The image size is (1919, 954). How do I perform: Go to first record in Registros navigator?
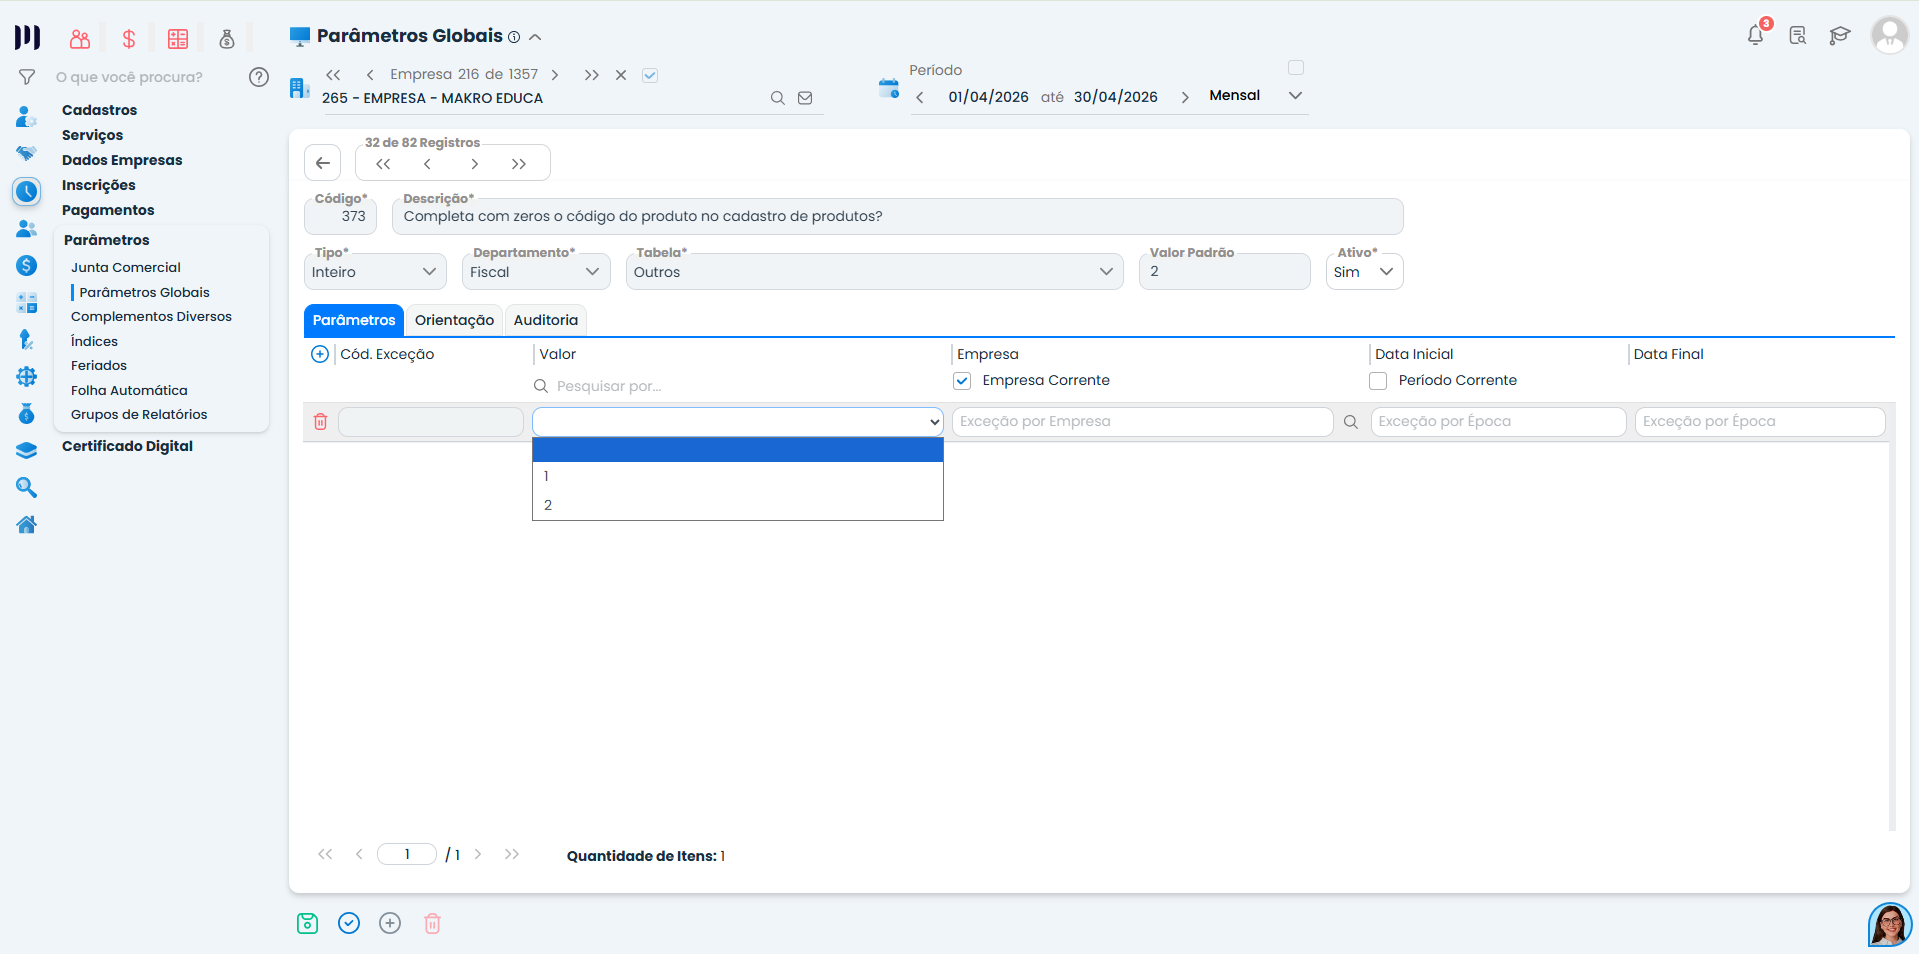383,164
